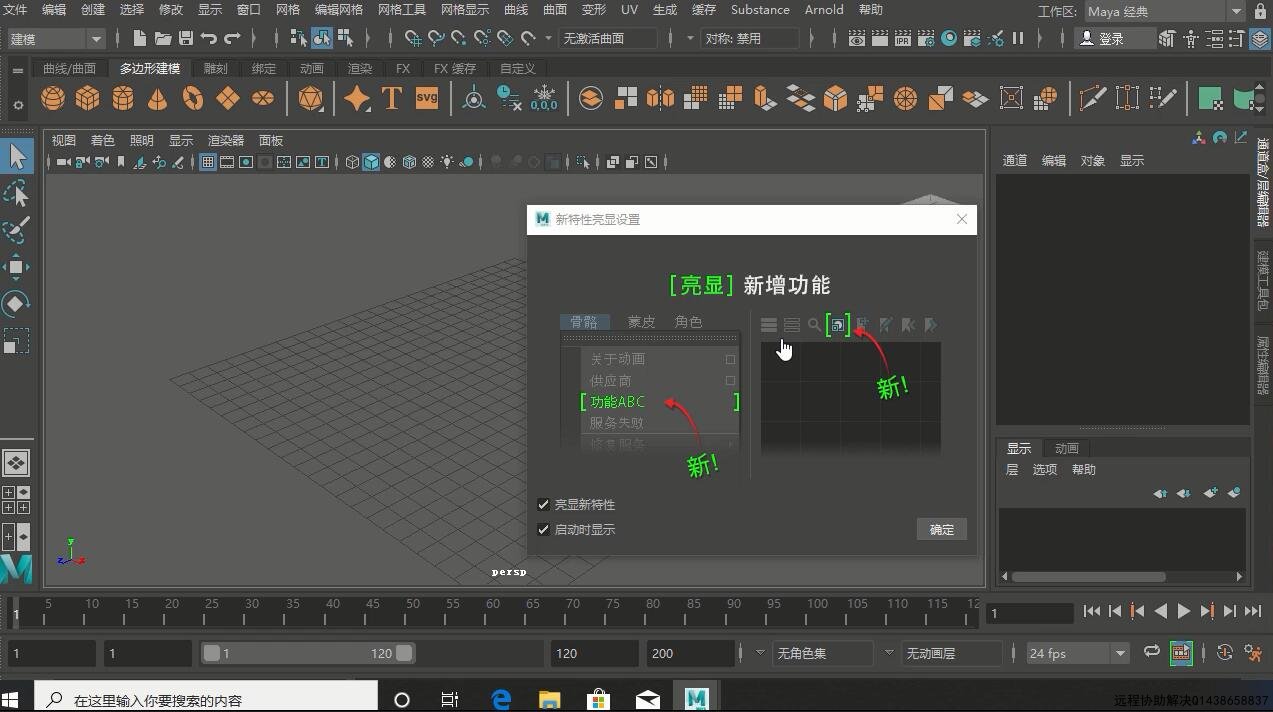This screenshot has height=712, width=1273.
Task: Click the save scene icon
Action: 185,38
